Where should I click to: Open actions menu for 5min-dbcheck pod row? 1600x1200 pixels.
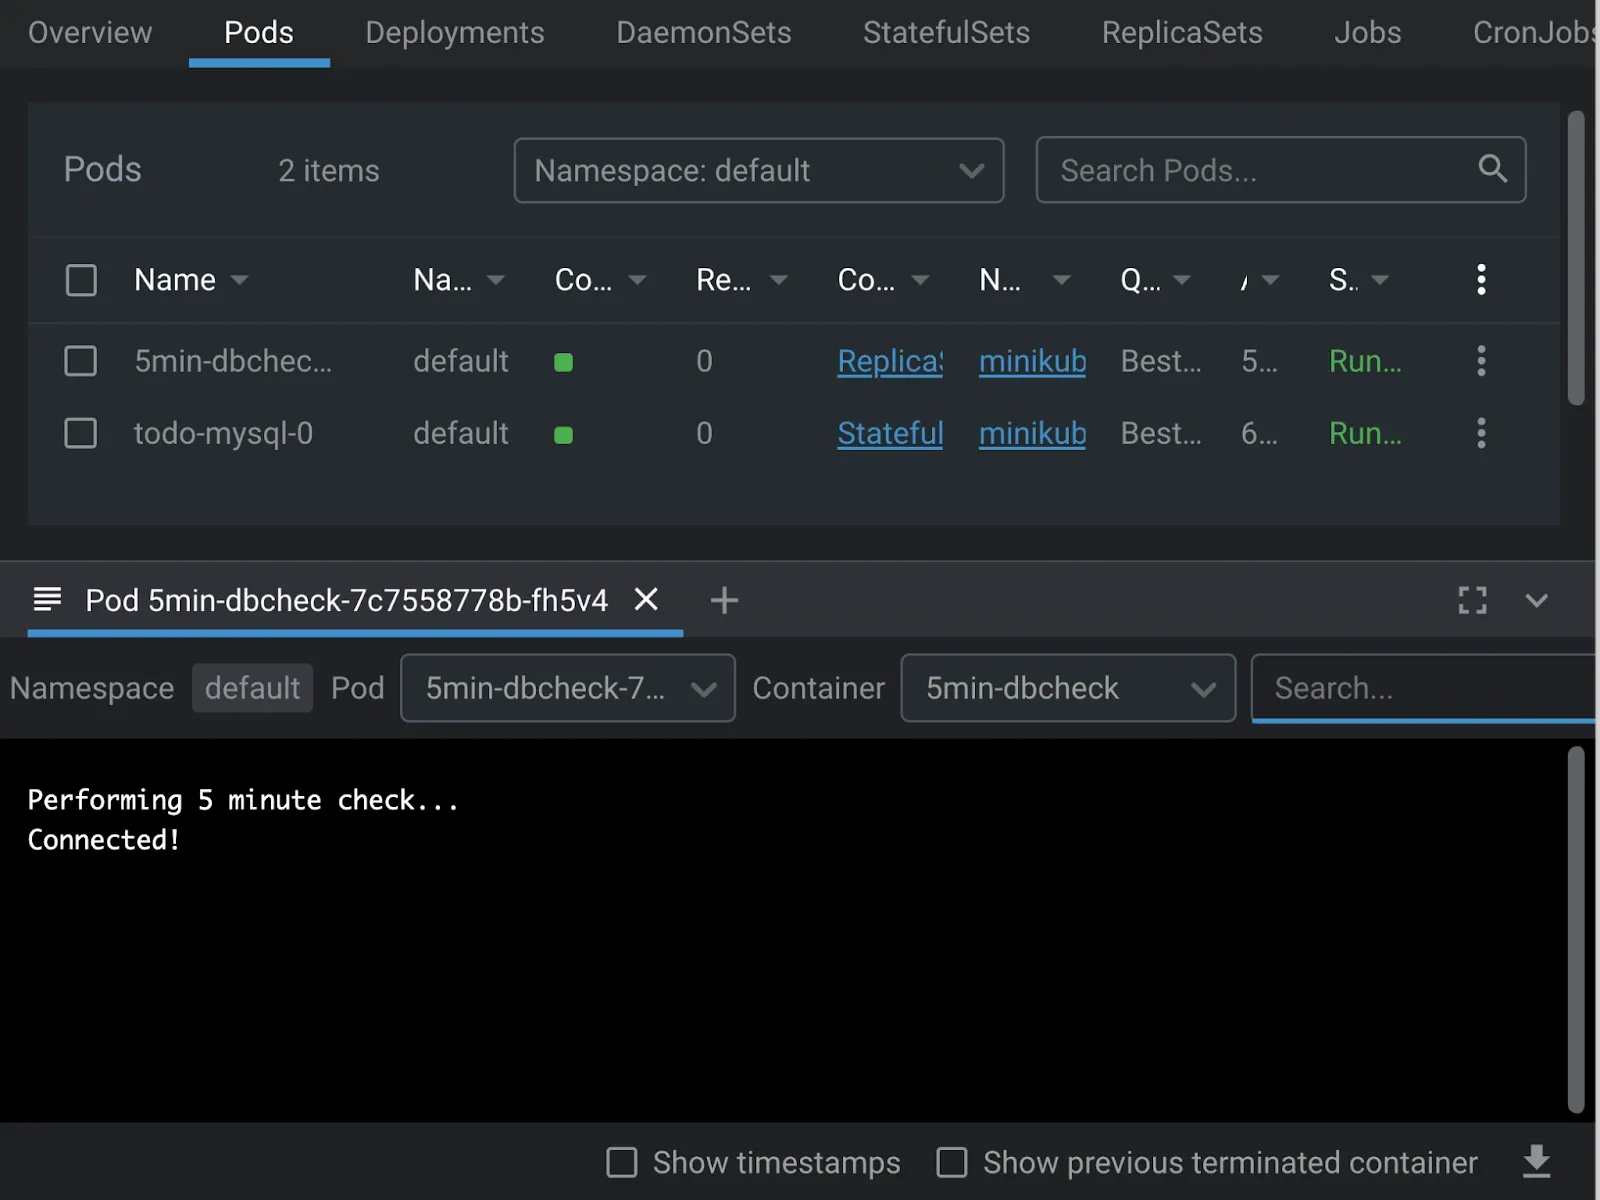[x=1481, y=361]
